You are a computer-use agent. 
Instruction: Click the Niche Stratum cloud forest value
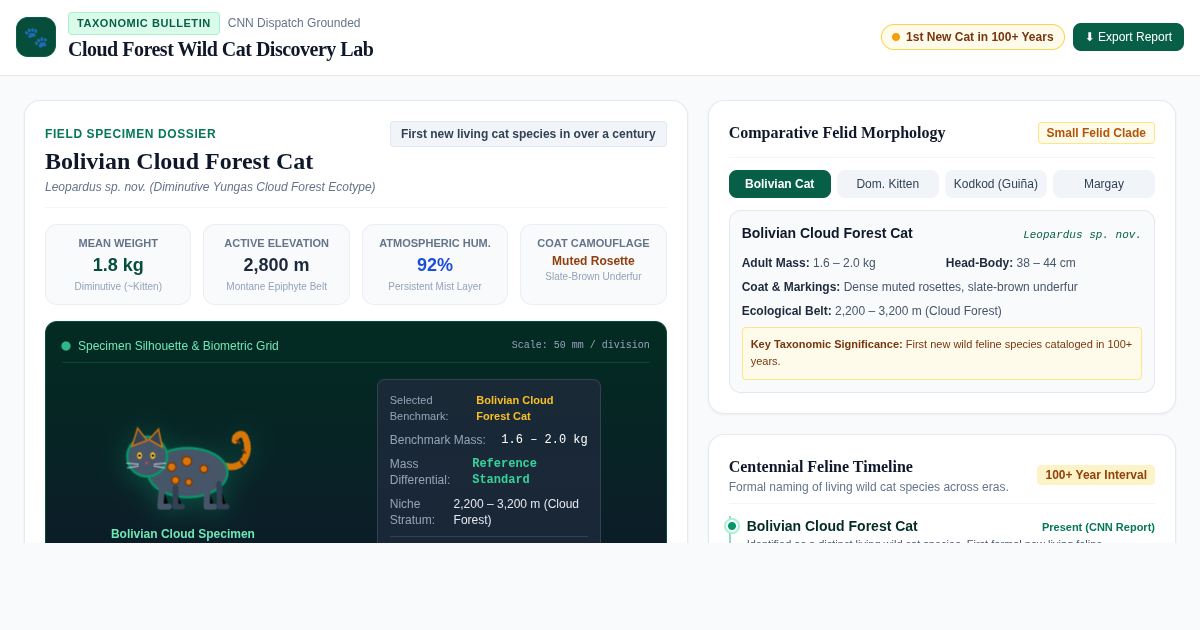point(516,512)
